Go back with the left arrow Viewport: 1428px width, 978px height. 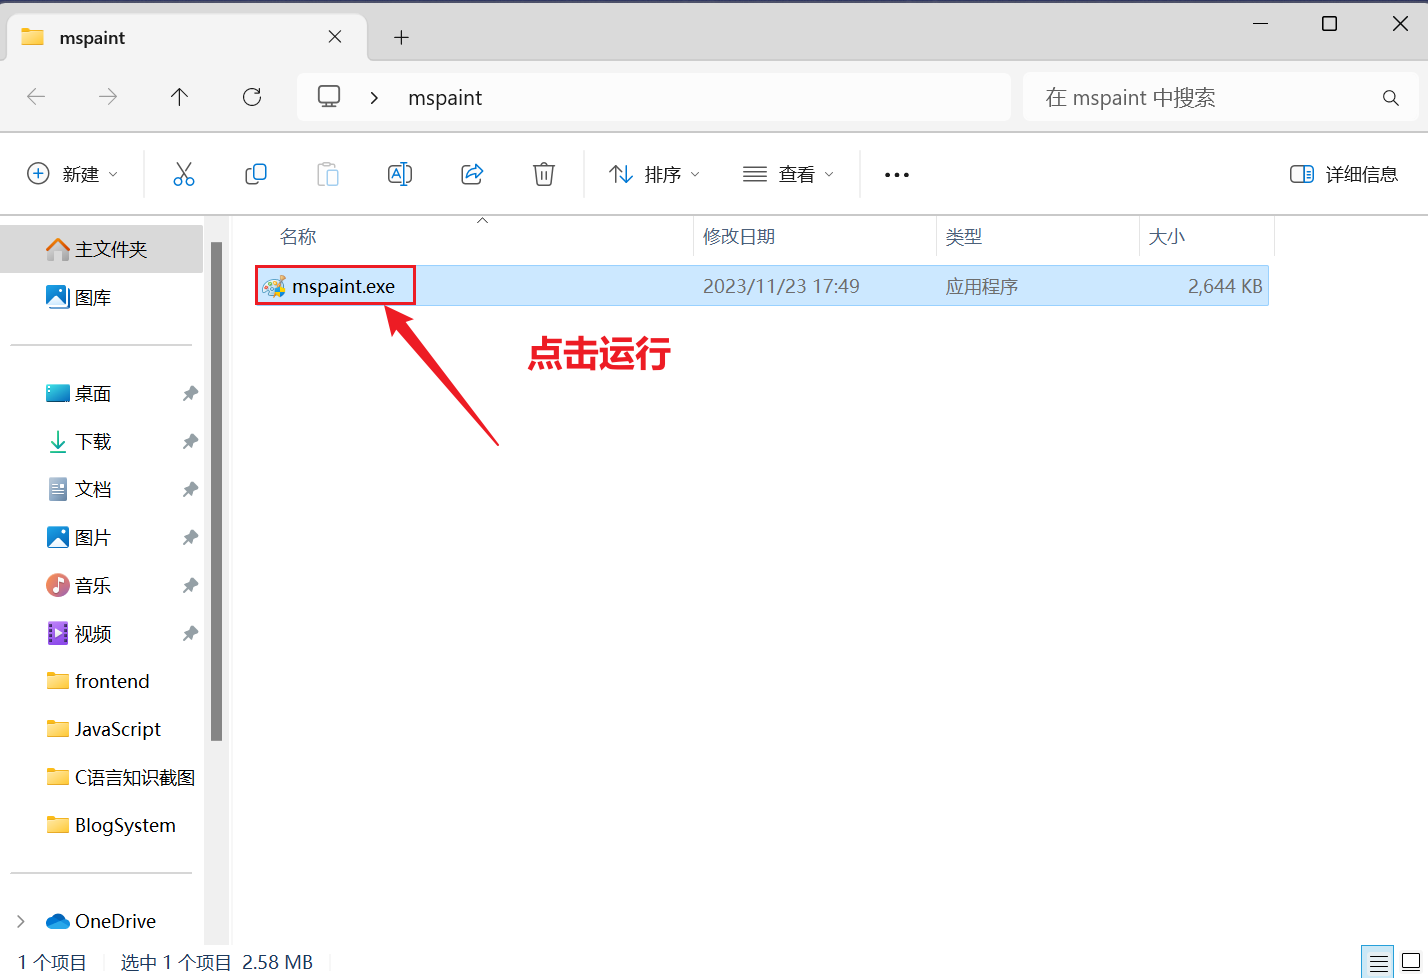36,97
